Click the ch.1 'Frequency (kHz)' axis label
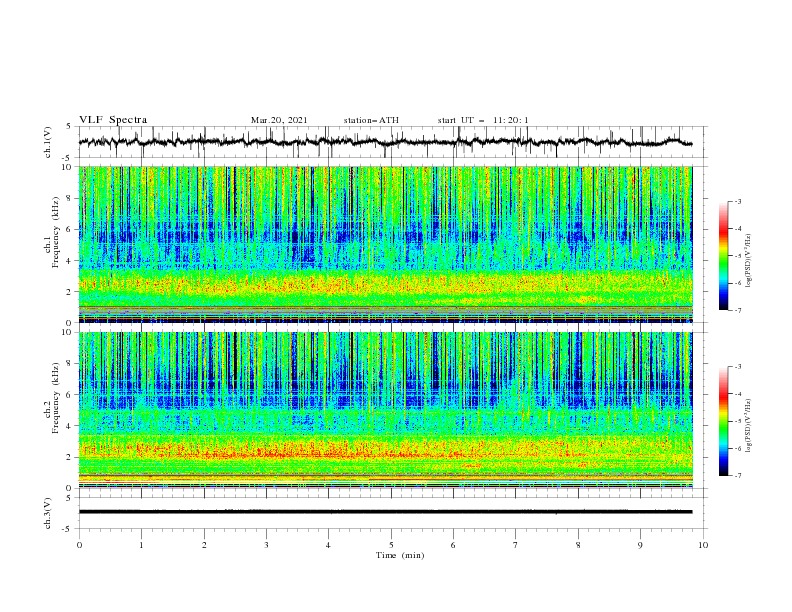Screen dimensions: 792x612 [56, 232]
